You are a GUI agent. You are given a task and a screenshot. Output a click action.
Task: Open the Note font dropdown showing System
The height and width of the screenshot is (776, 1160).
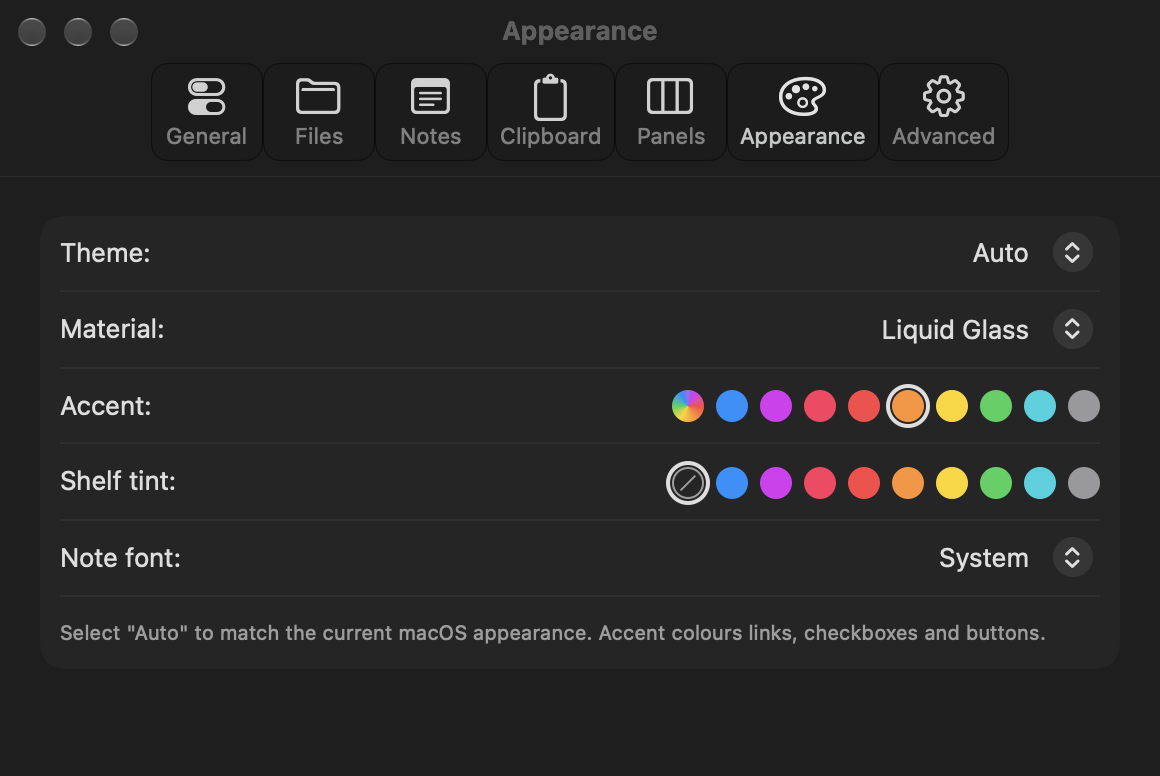point(1073,557)
